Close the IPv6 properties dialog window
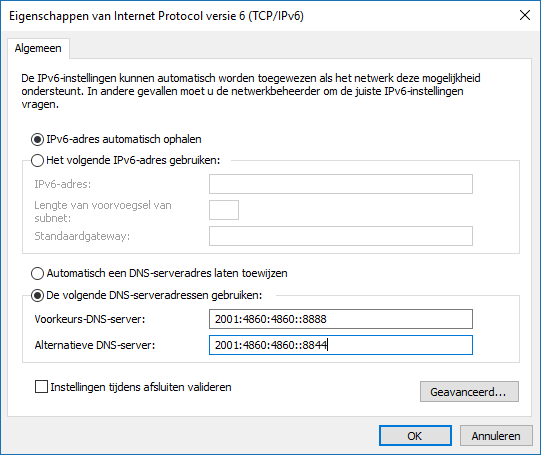Viewport: 541px width, 455px height. tap(524, 16)
